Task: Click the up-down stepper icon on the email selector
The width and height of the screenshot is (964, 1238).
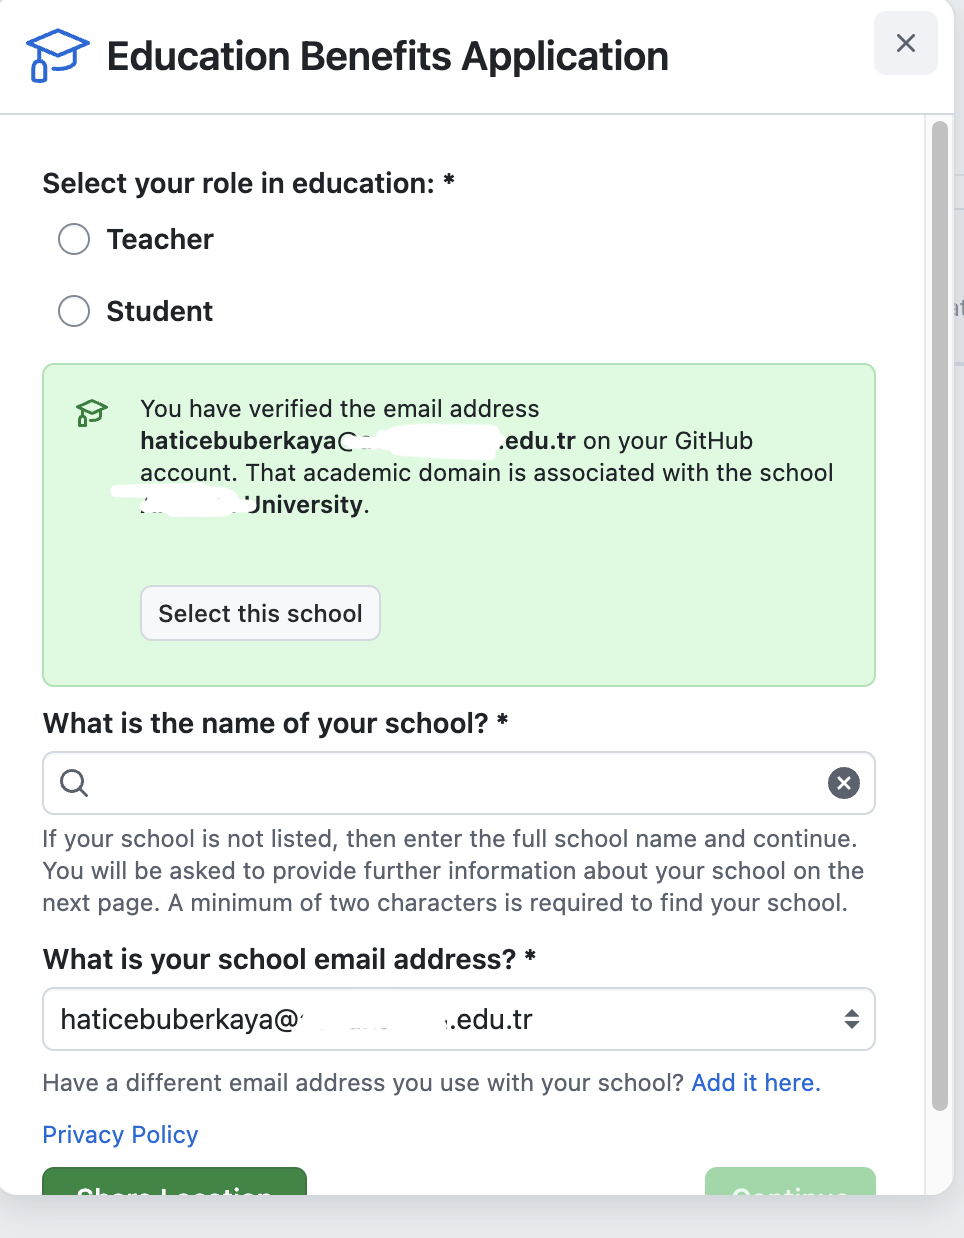Action: [851, 1018]
